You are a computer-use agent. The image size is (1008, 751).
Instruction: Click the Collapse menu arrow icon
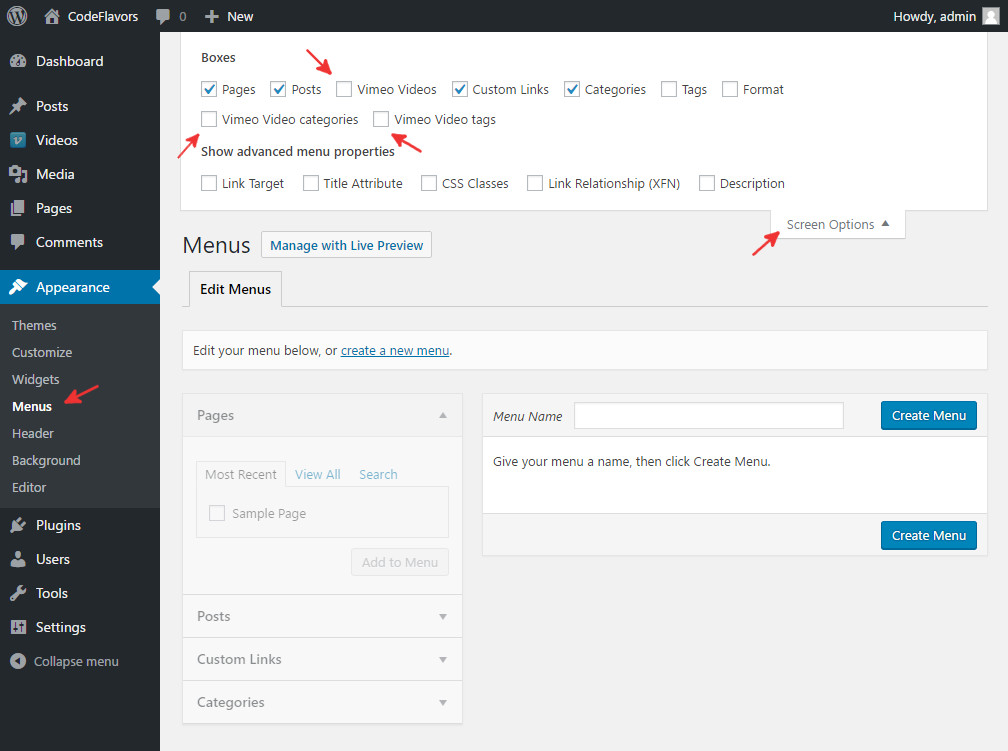pyautogui.click(x=18, y=661)
